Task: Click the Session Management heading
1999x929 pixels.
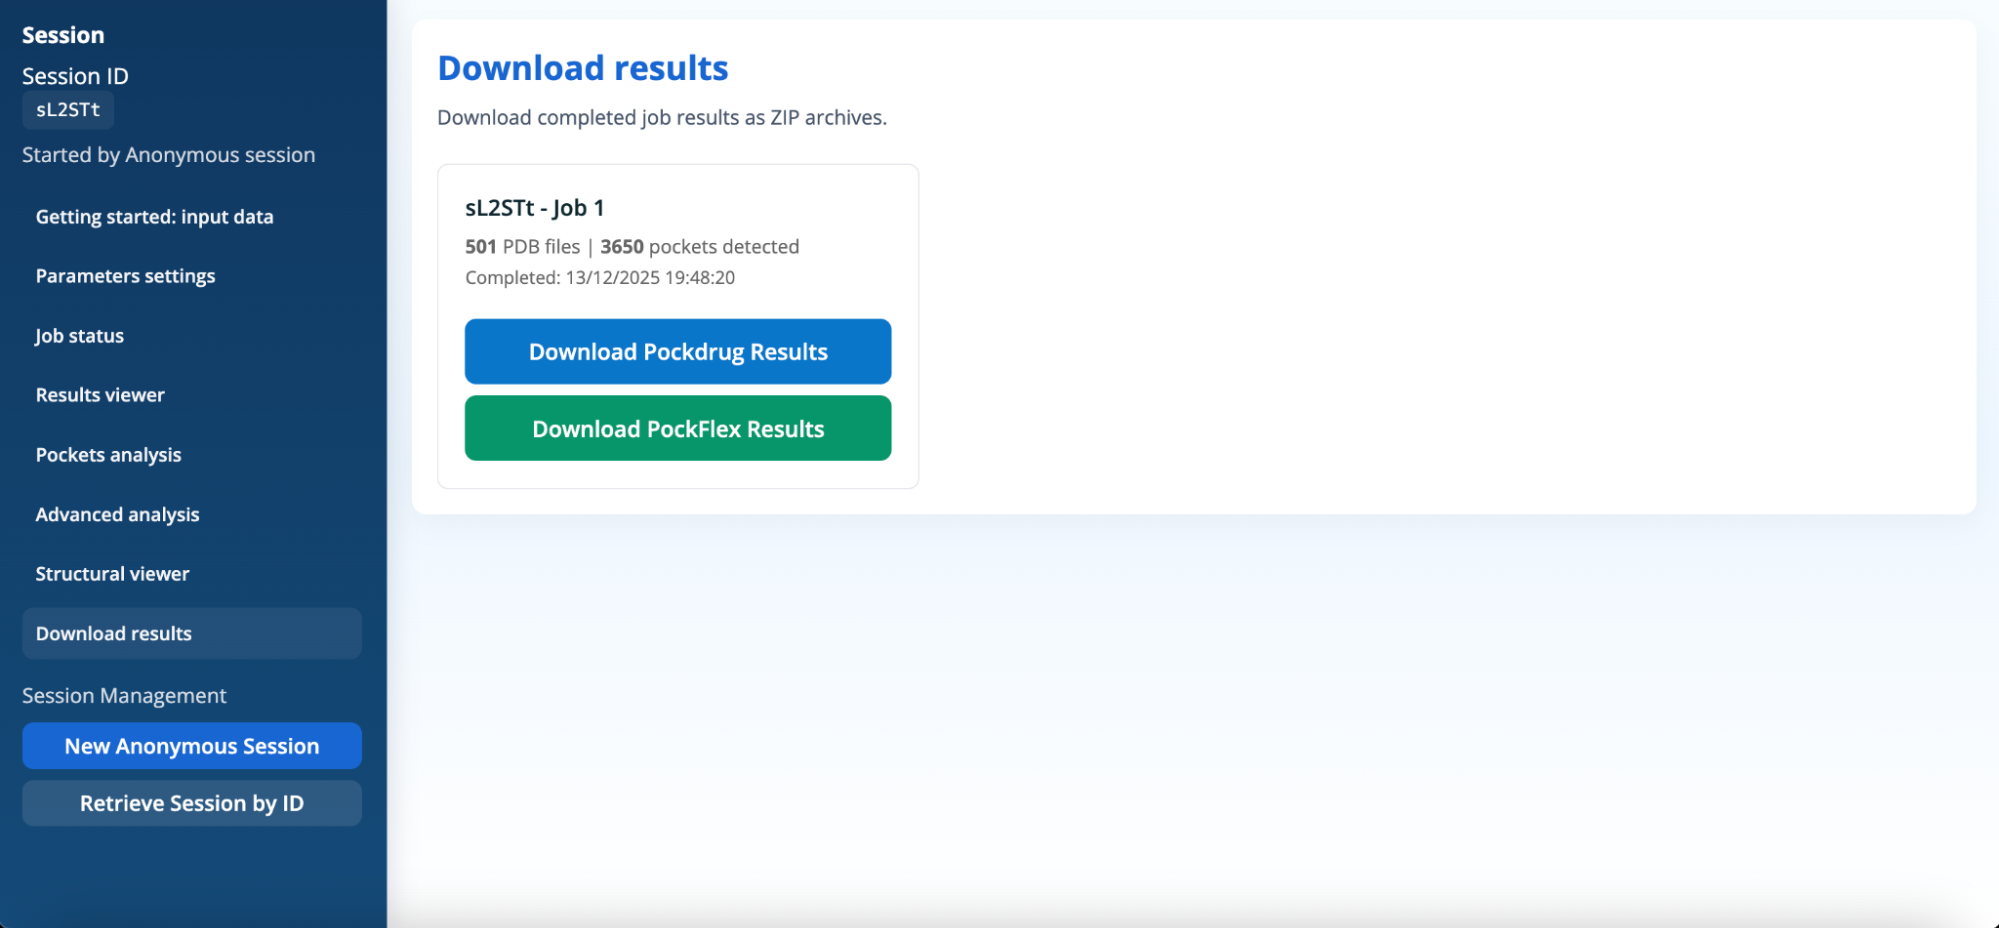Action: click(x=124, y=696)
